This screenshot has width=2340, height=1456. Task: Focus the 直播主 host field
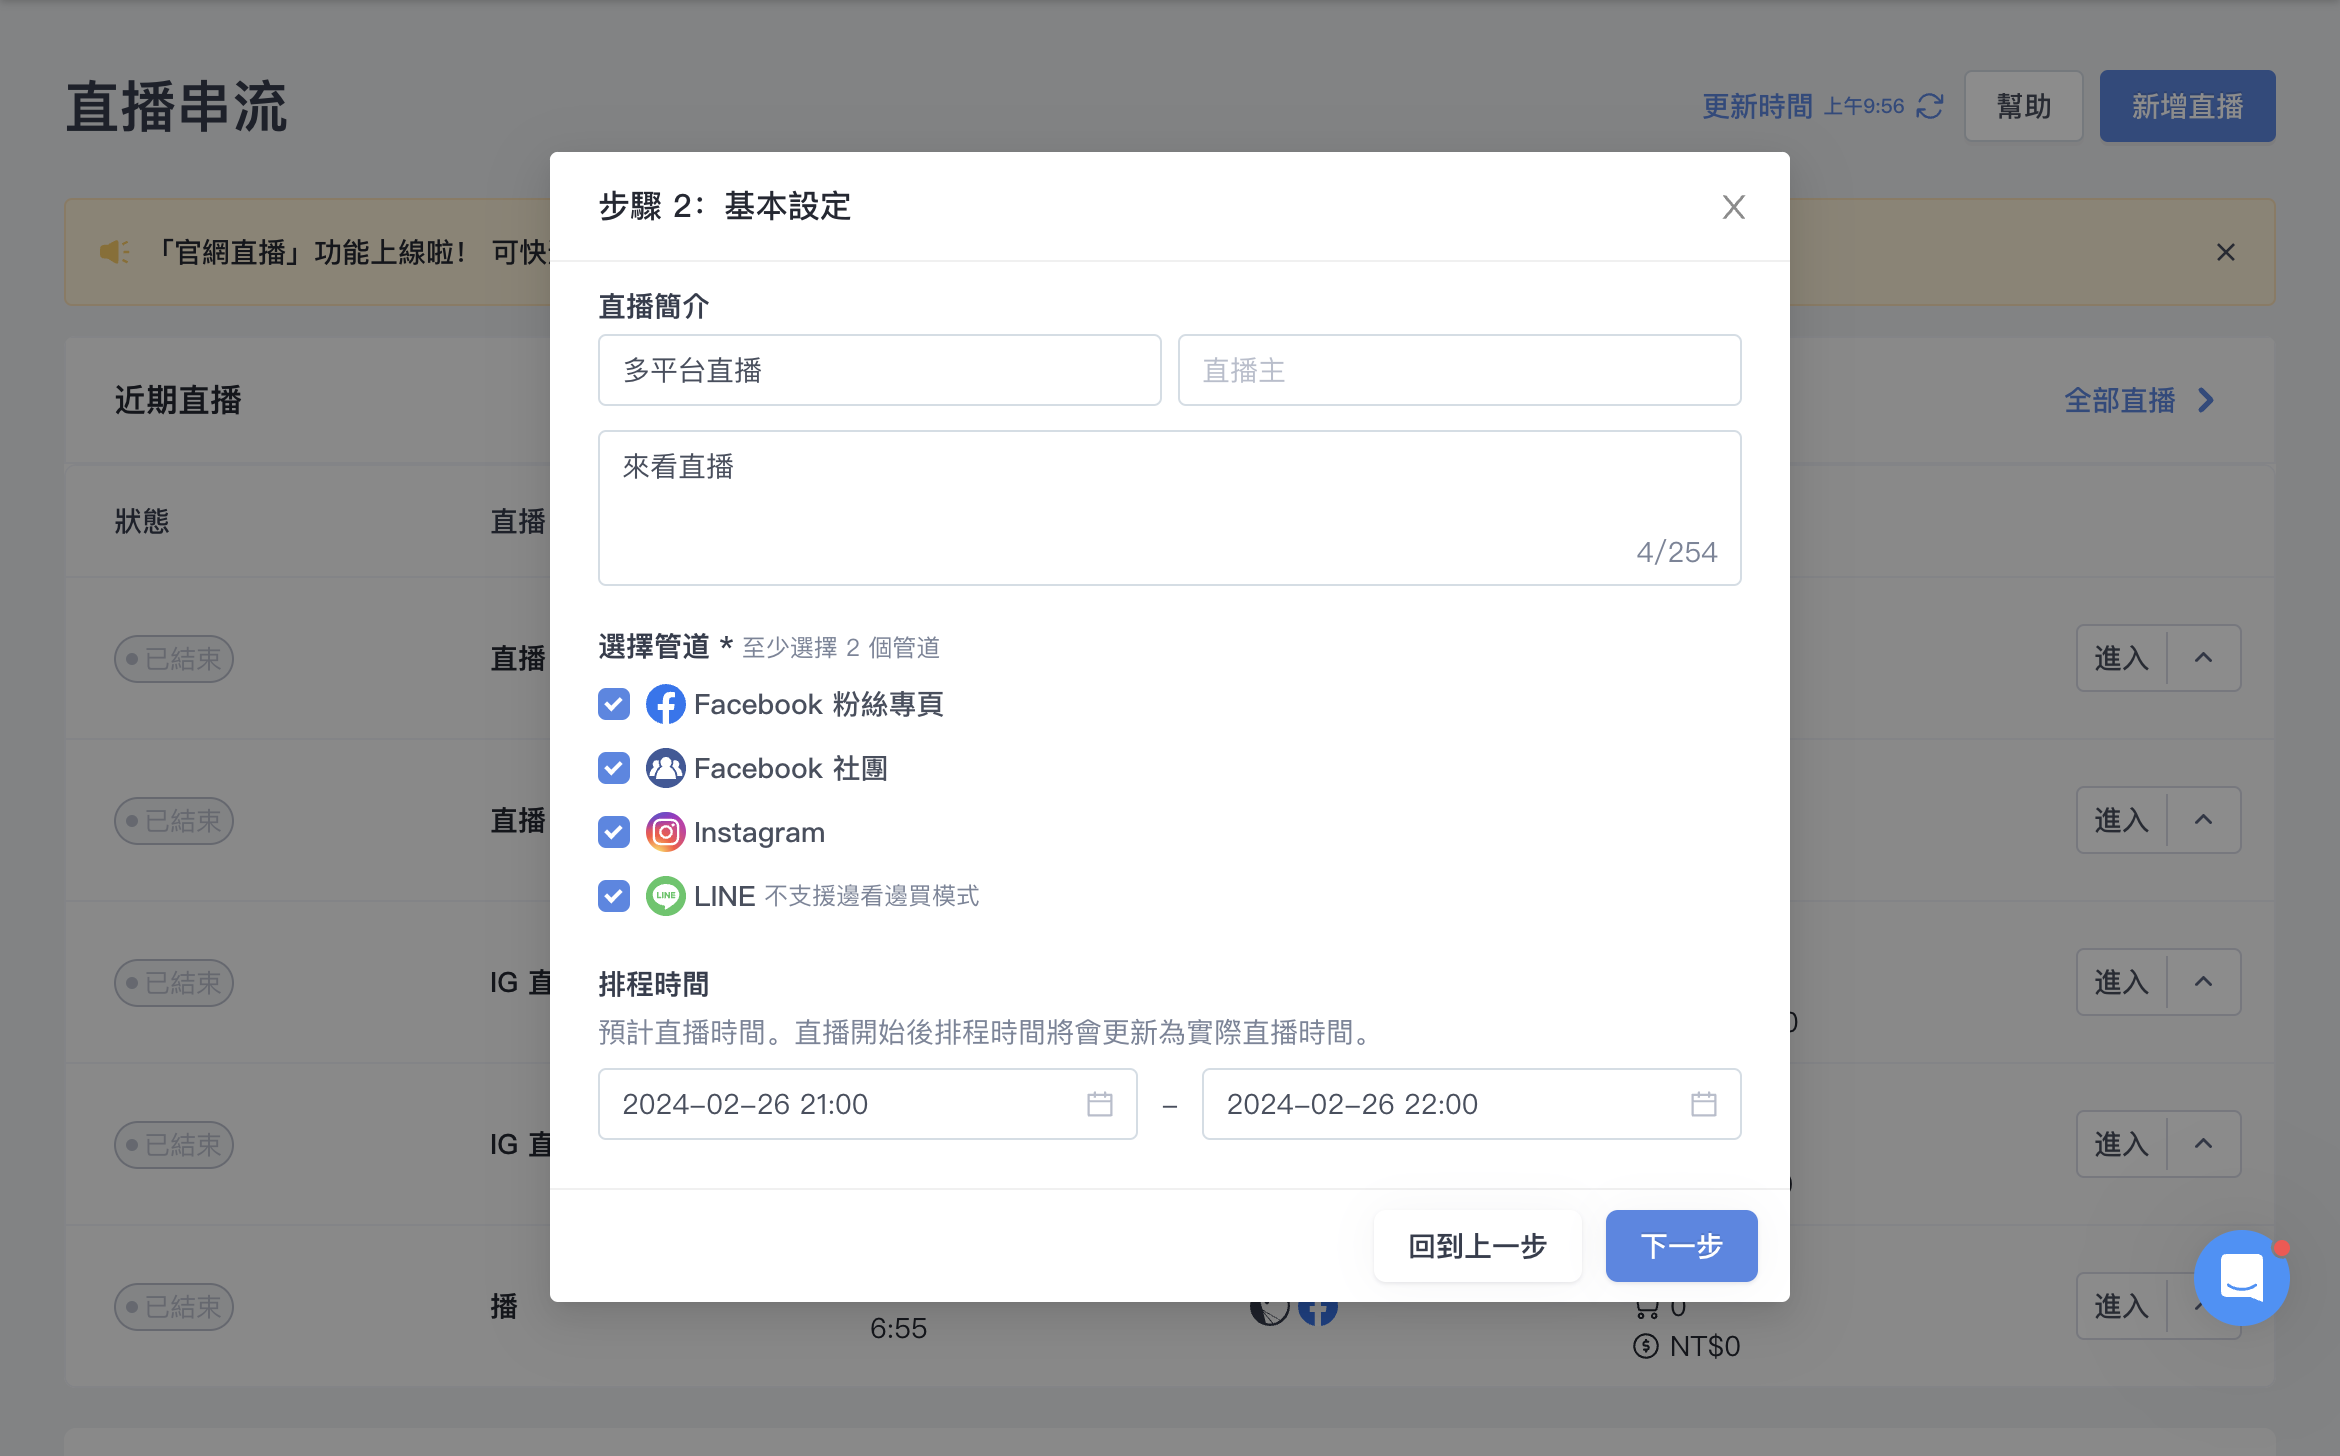tap(1459, 370)
